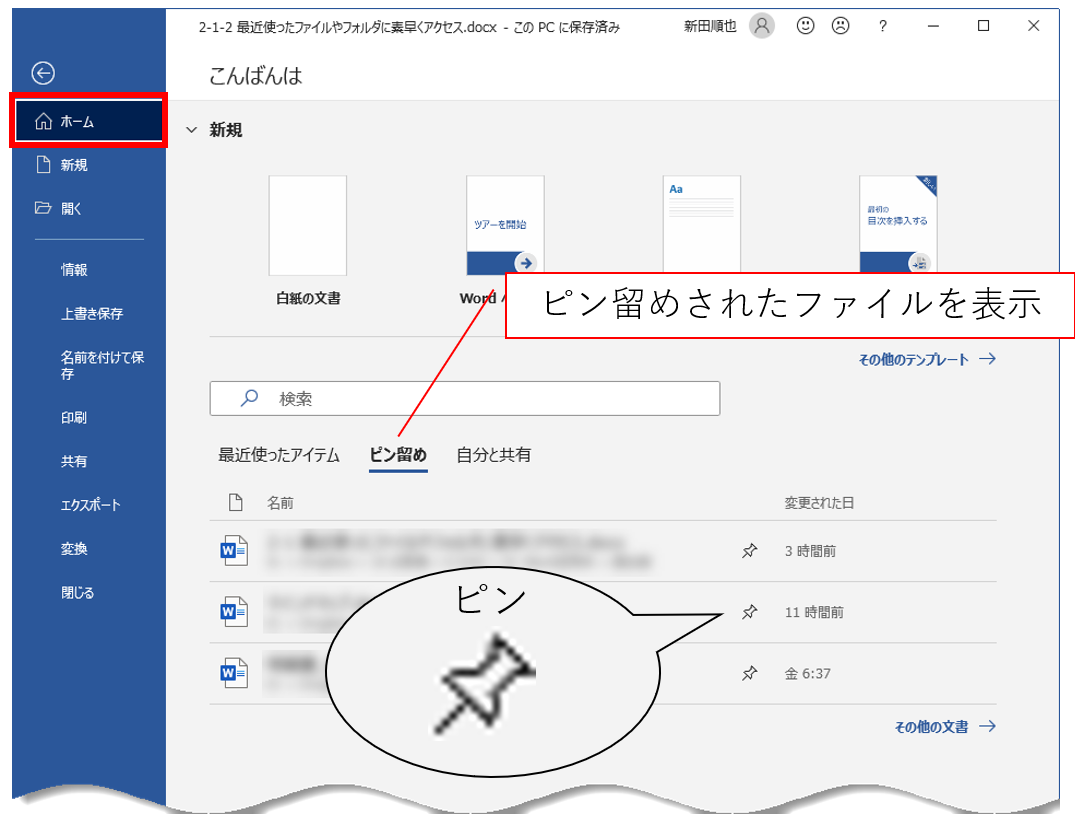The height and width of the screenshot is (828, 1075).
Task: Unpin the file modified 金 6:37
Action: (x=749, y=674)
